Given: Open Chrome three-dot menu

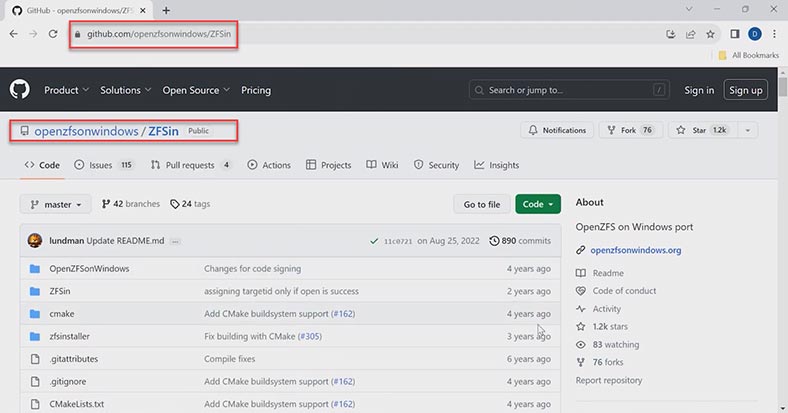Looking at the screenshot, I should pos(774,34).
